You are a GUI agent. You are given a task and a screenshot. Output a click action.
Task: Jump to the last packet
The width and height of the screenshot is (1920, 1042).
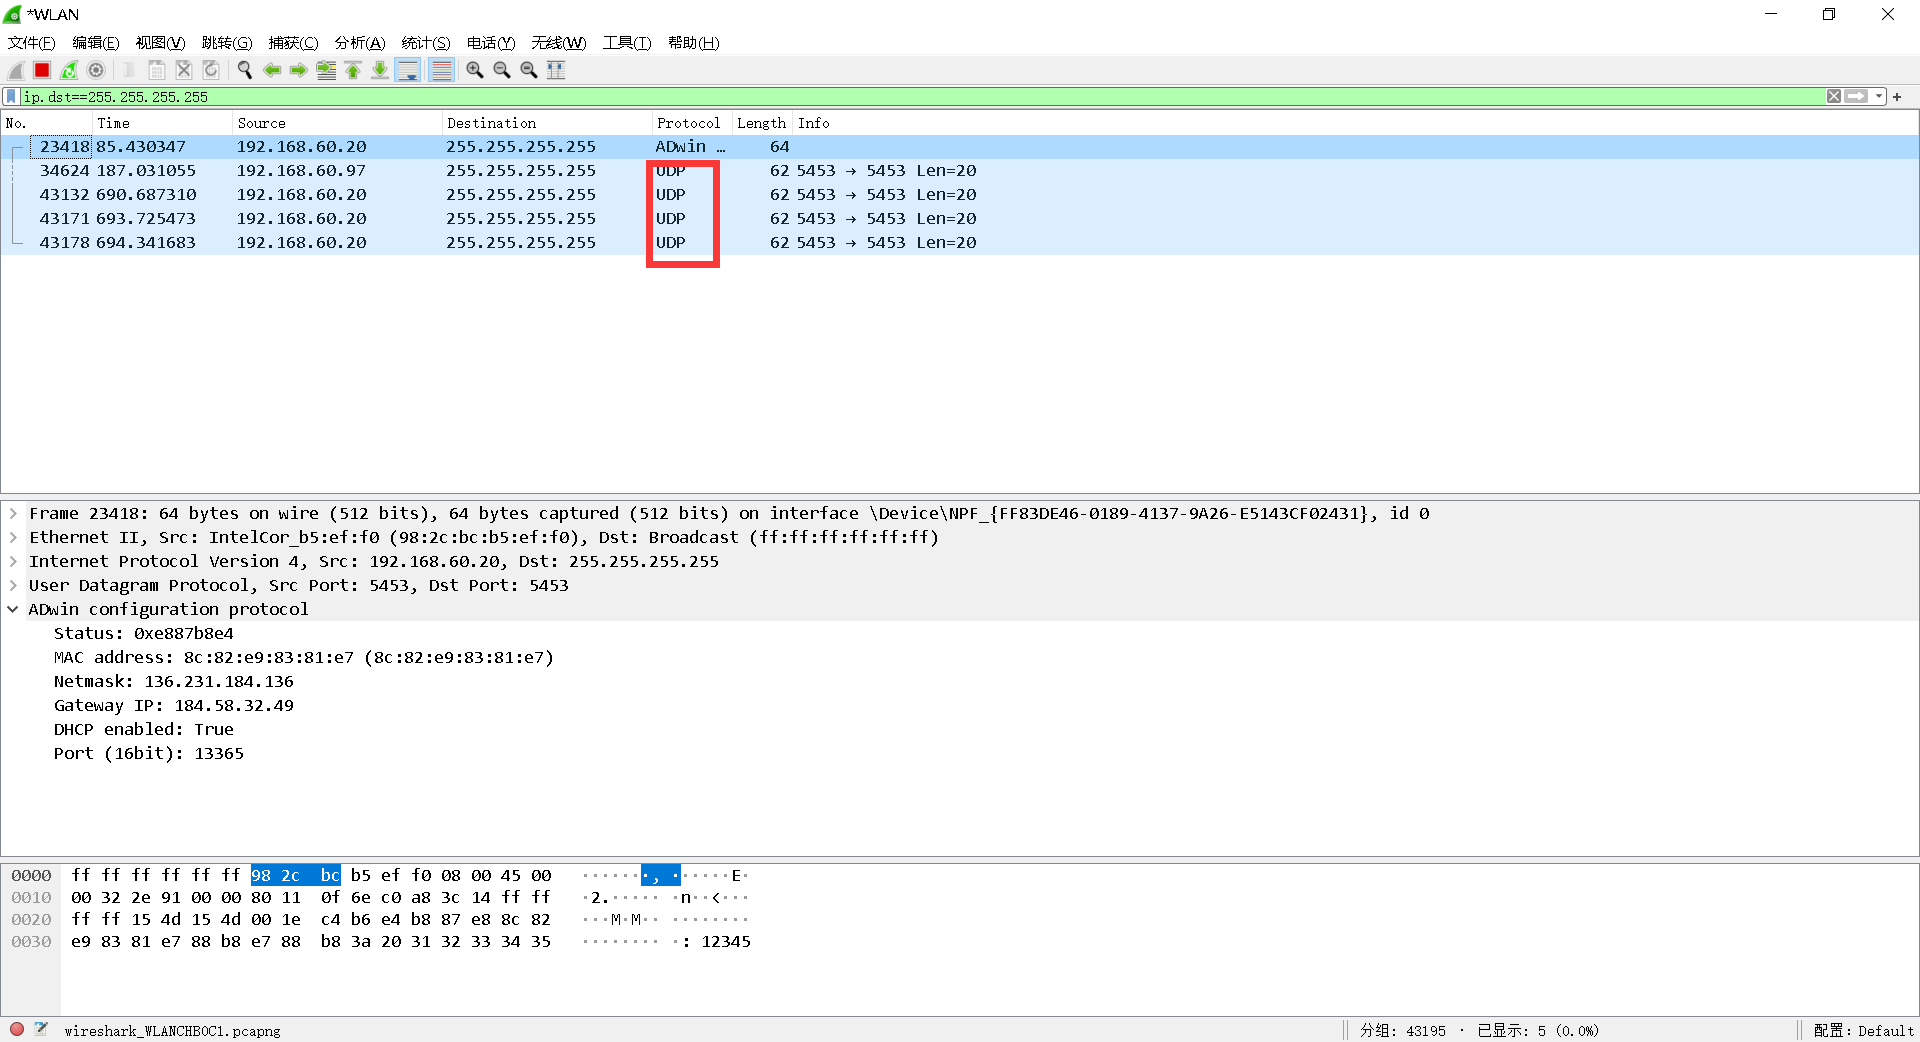pyautogui.click(x=380, y=70)
